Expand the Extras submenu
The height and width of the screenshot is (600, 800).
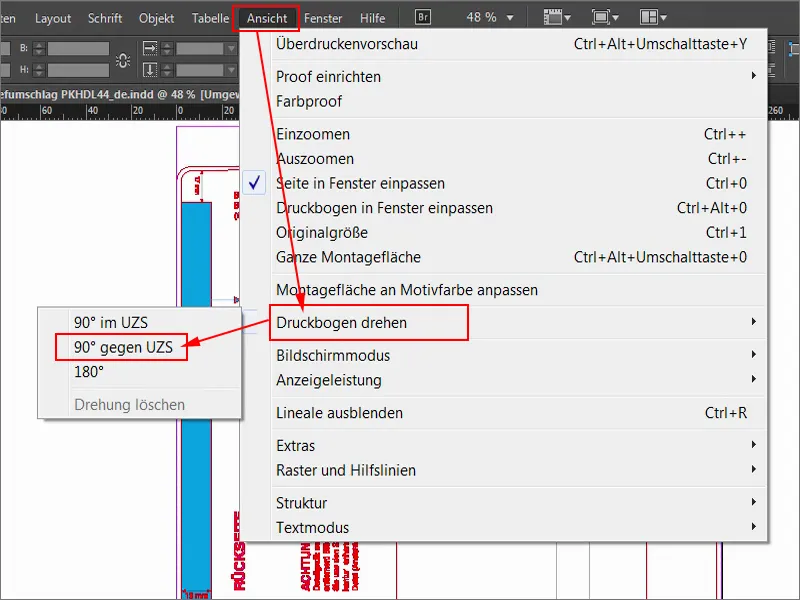click(511, 445)
